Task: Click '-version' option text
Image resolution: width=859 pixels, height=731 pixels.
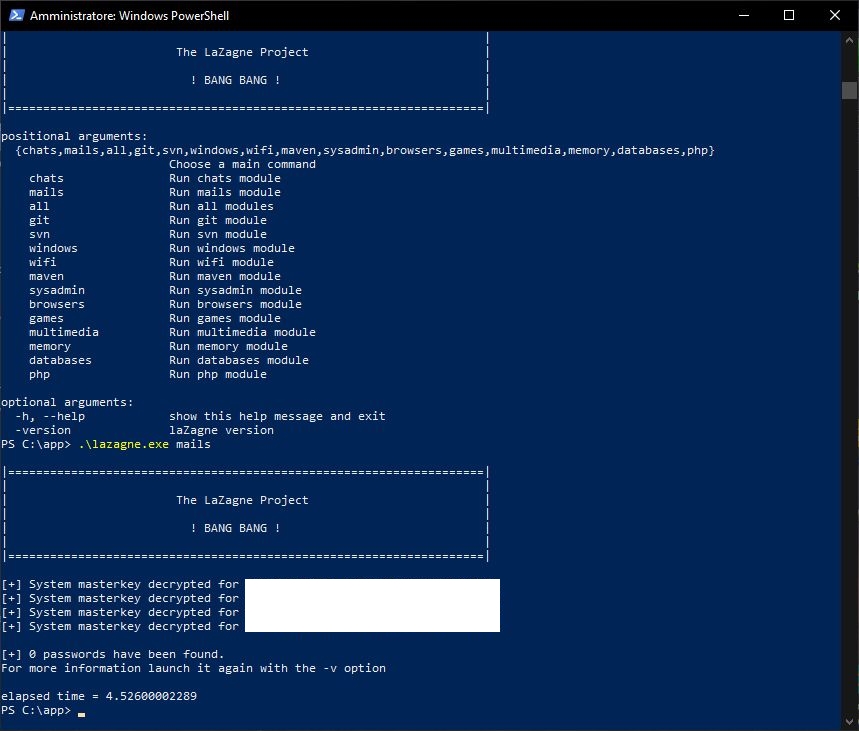Action: click(43, 430)
